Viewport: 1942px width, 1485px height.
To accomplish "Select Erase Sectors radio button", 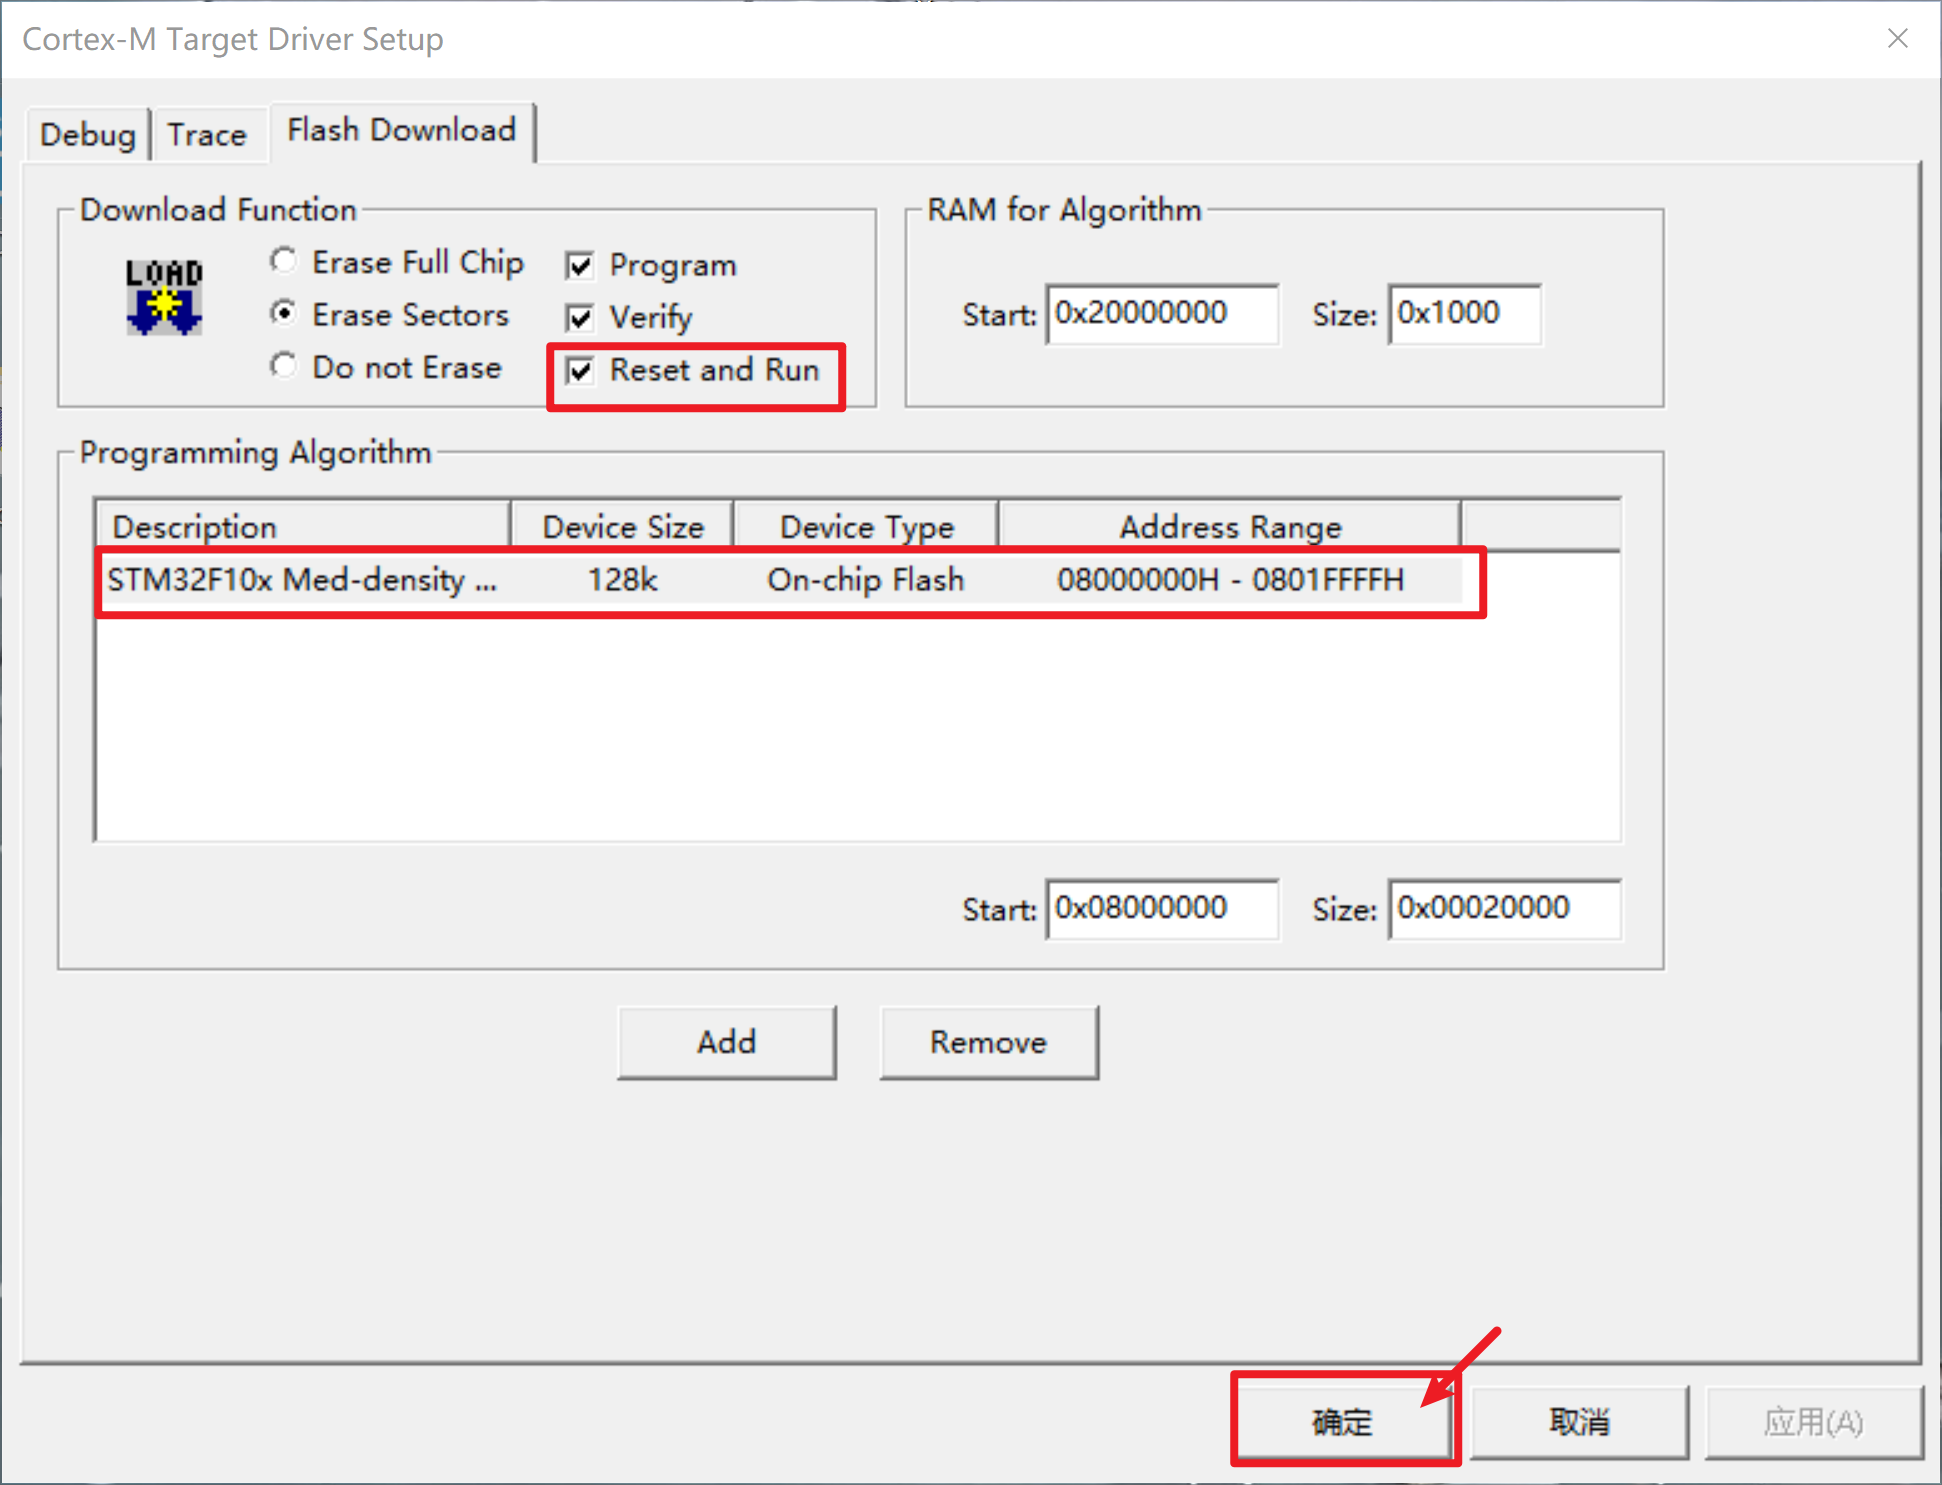I will click(284, 314).
